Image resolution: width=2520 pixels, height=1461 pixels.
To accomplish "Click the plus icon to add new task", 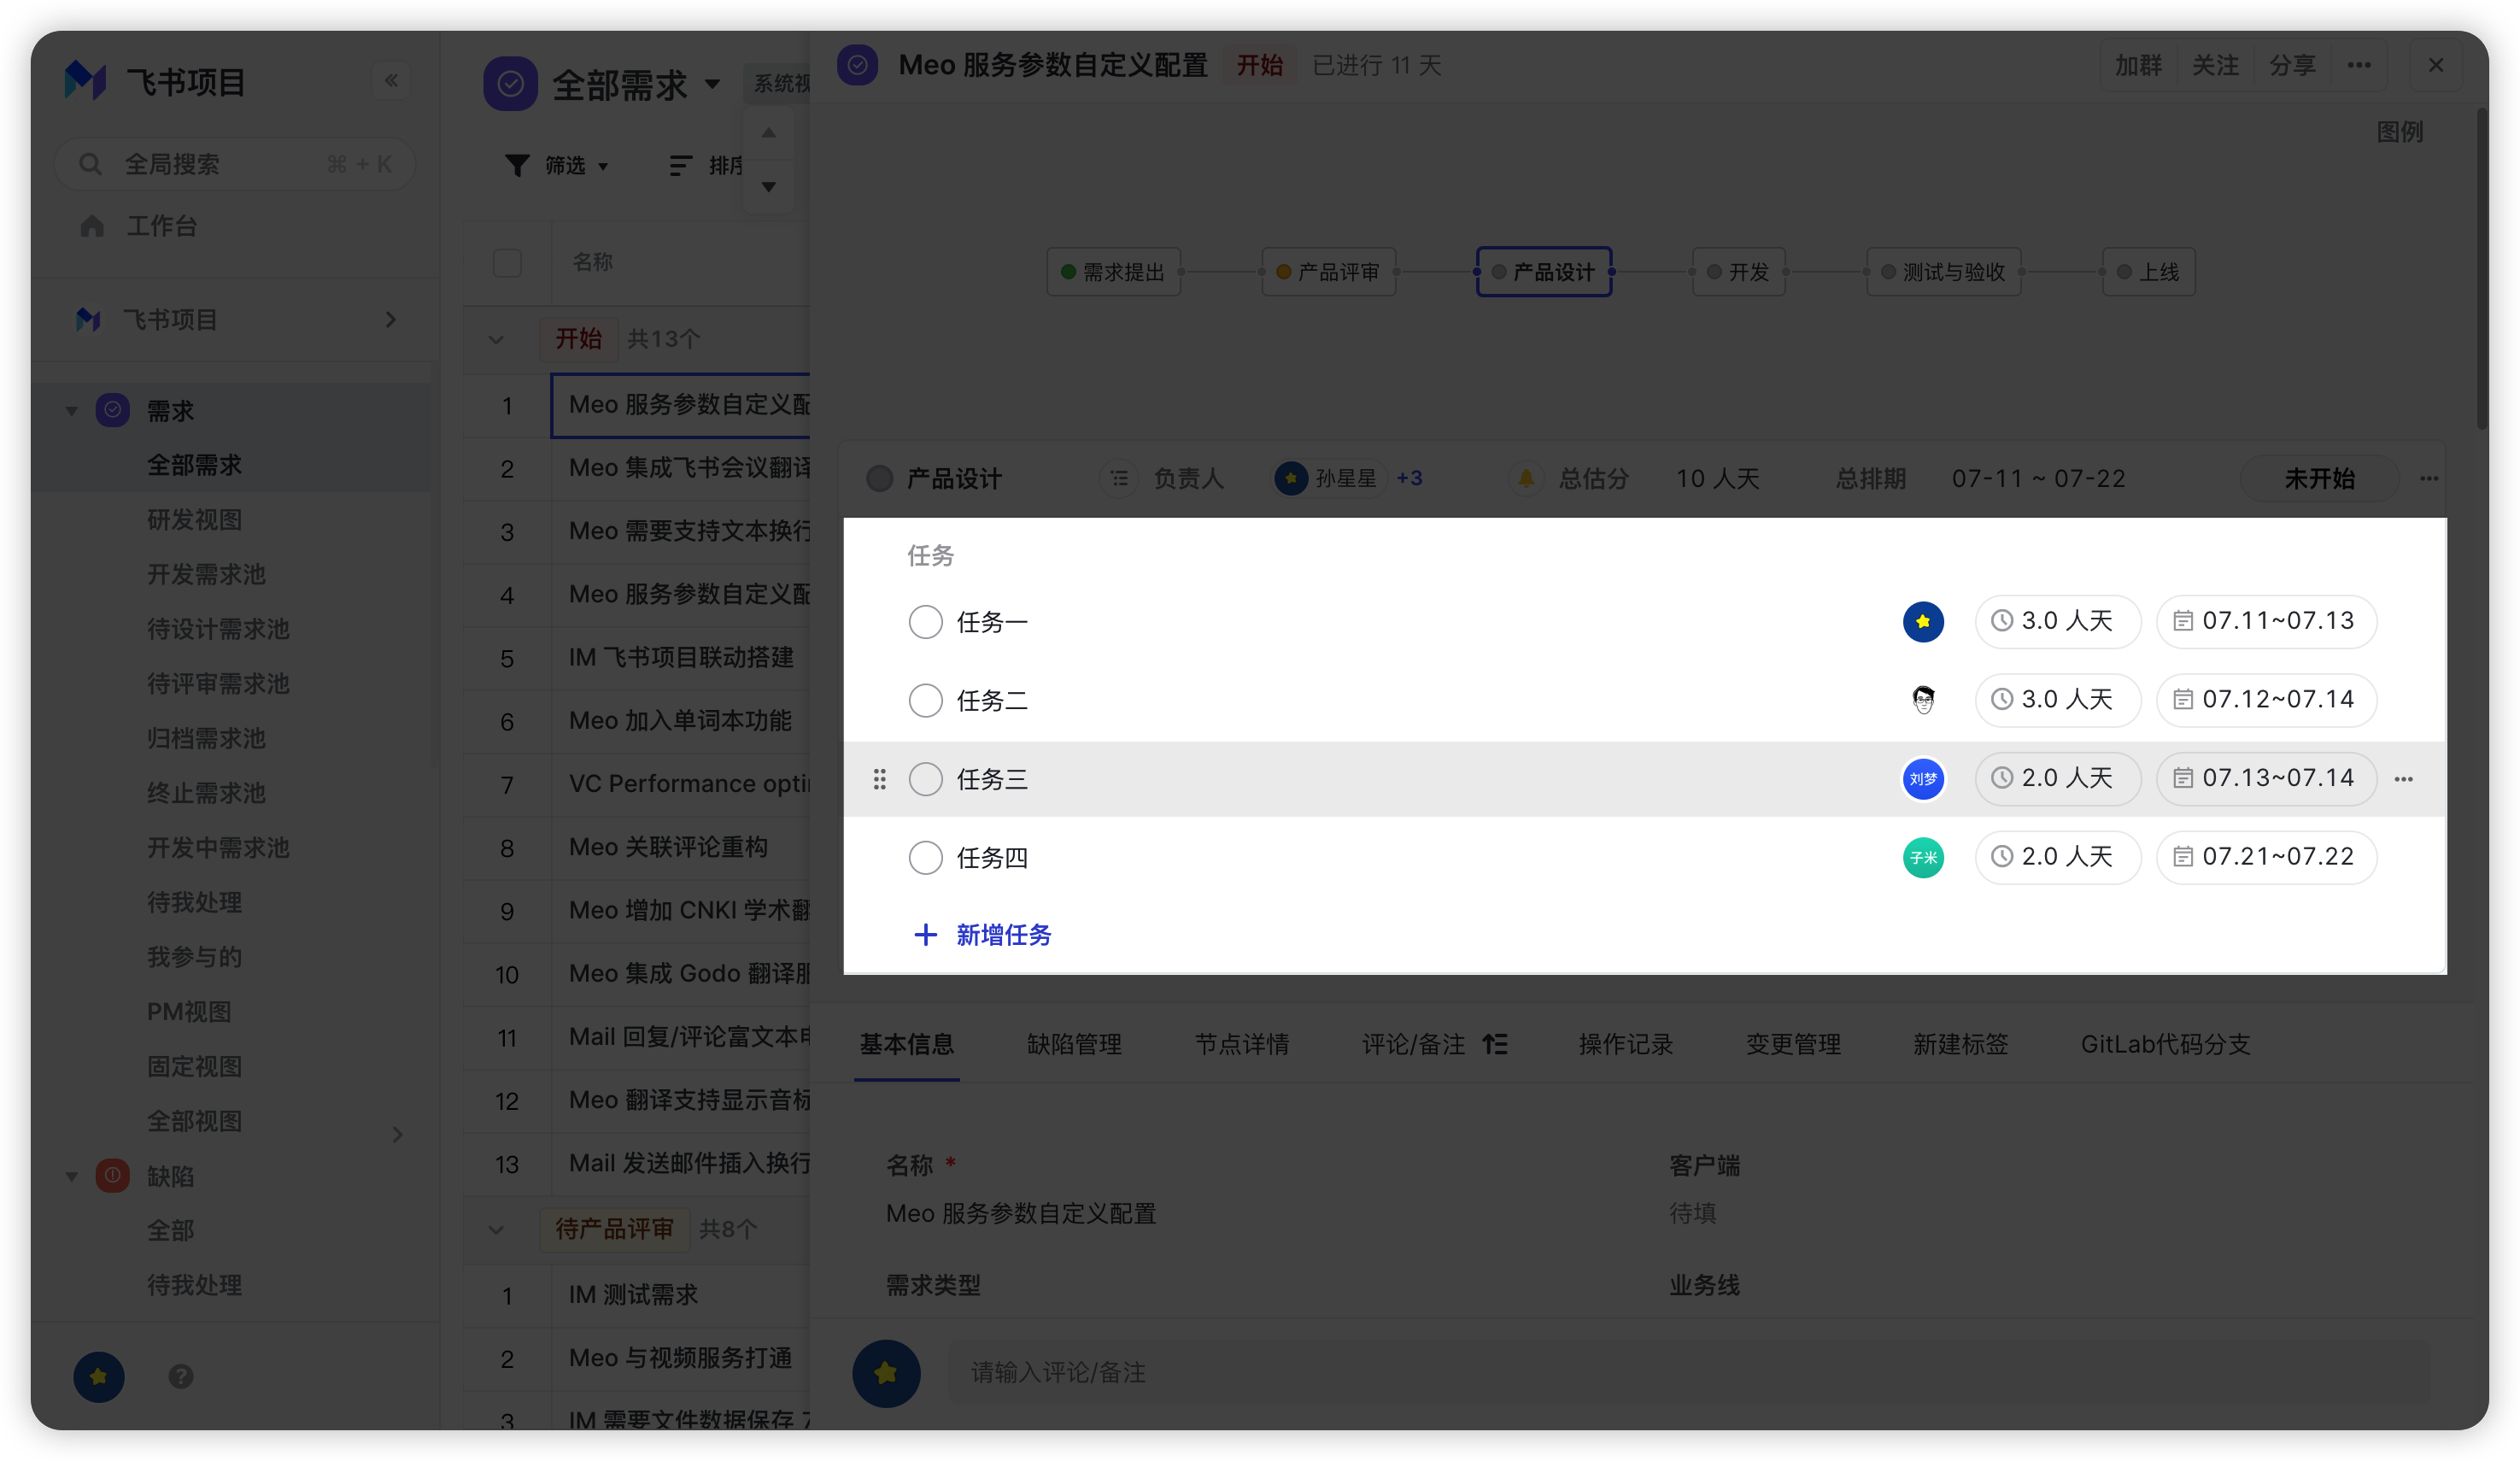I will coord(925,935).
